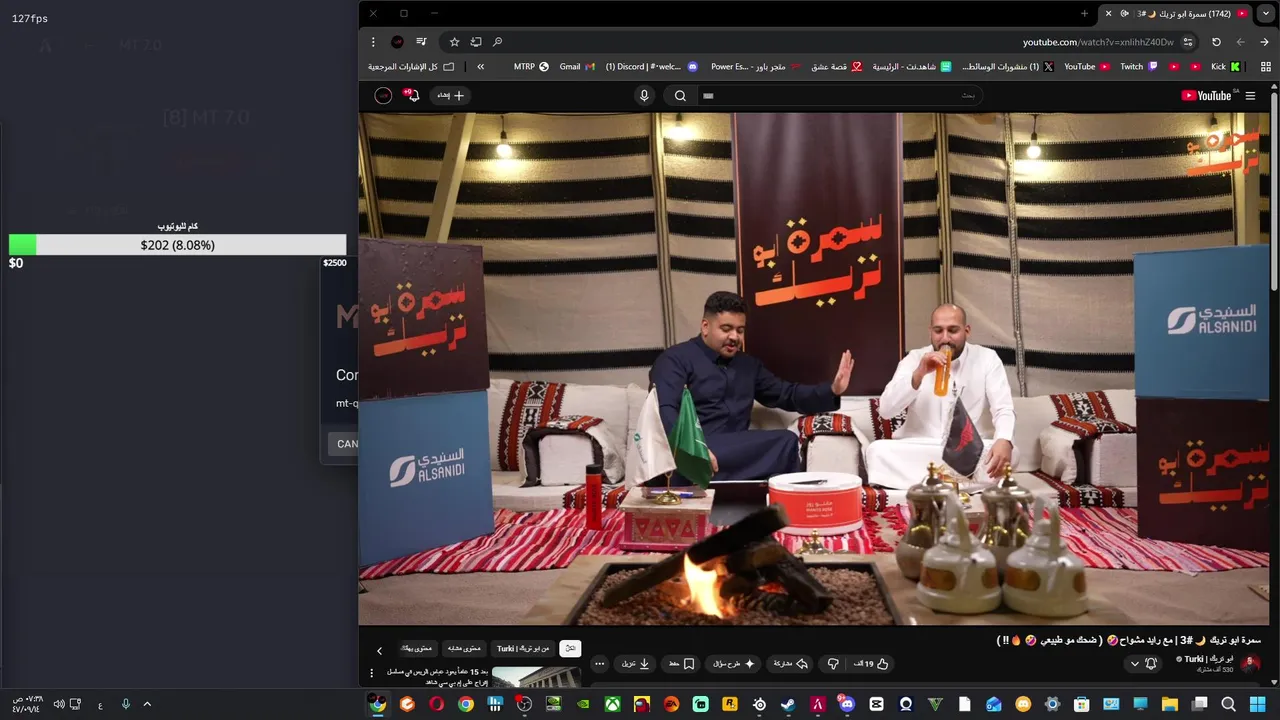Open site settings icon in address bar

pyautogui.click(x=1188, y=42)
